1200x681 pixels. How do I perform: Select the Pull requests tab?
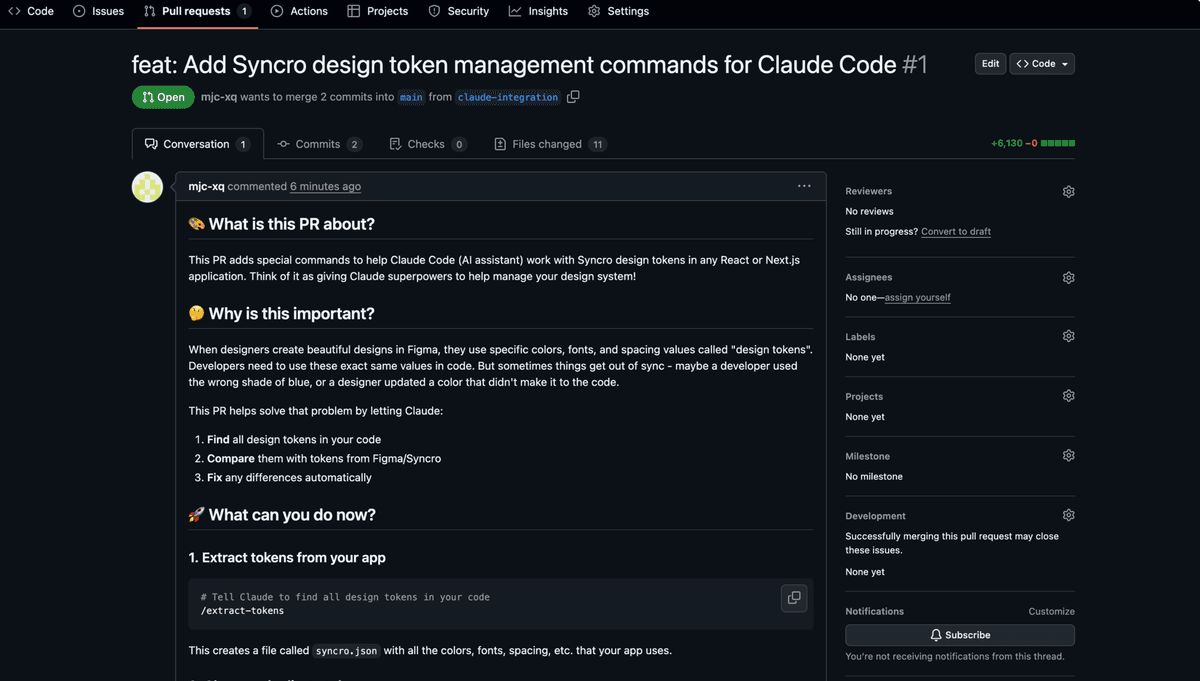196,11
